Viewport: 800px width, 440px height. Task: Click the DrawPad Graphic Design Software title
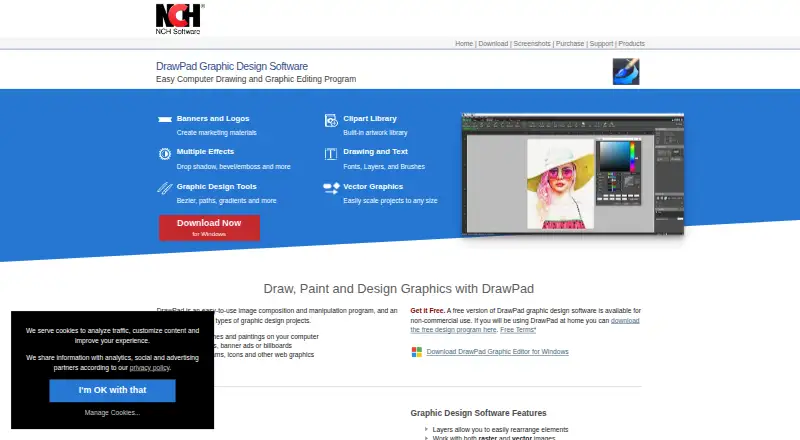[232, 66]
